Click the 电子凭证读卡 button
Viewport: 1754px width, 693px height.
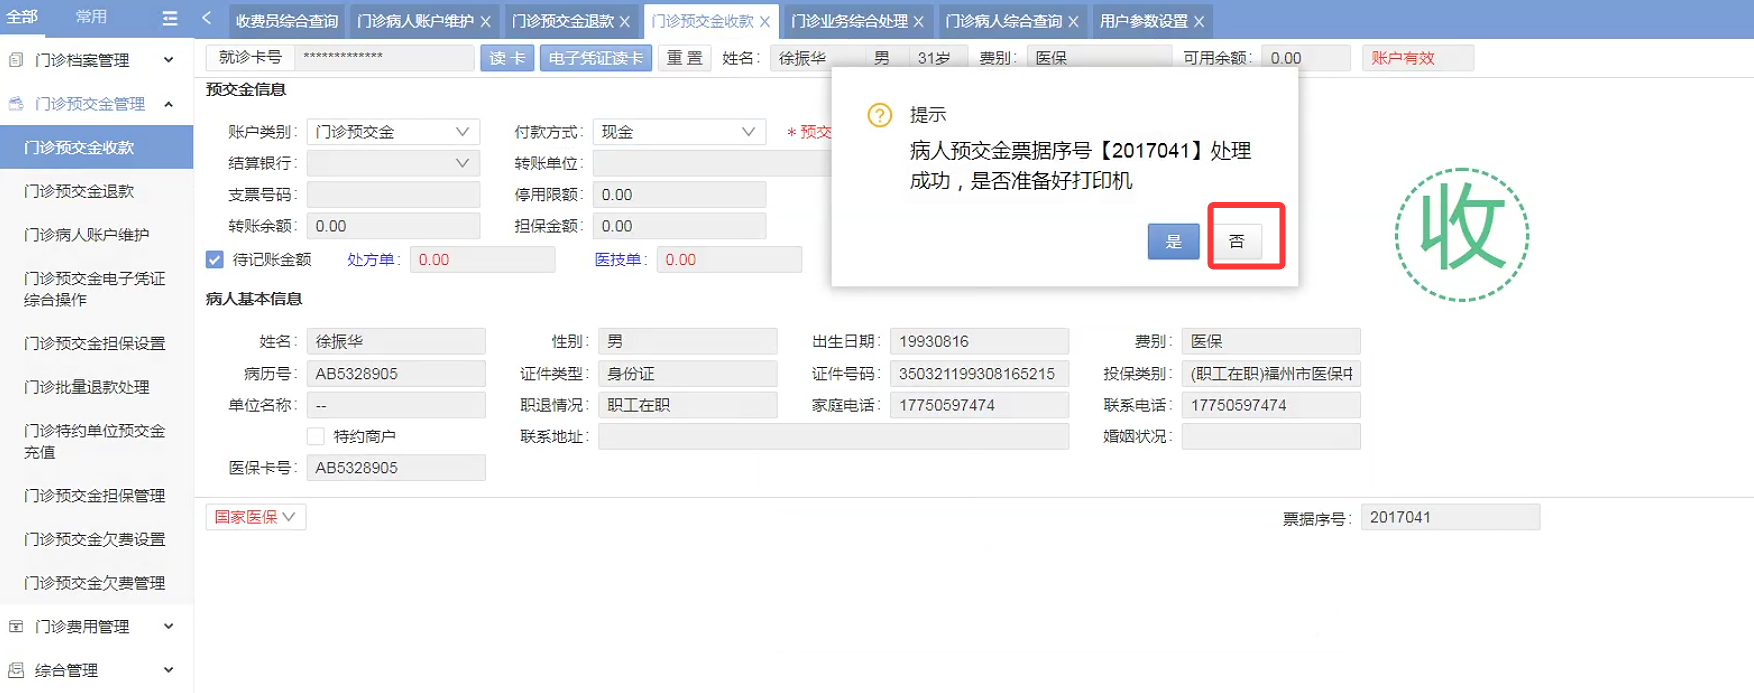point(596,58)
